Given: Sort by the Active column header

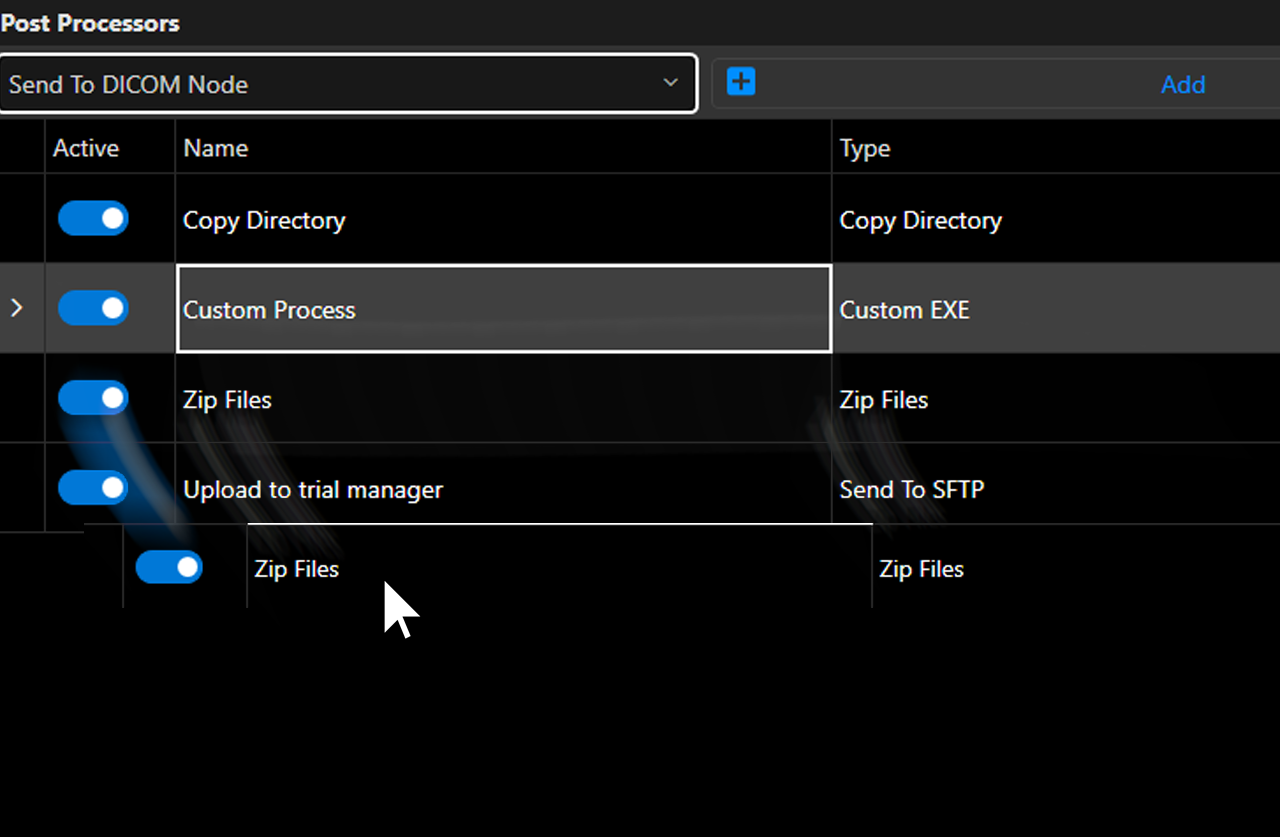Looking at the screenshot, I should point(86,148).
